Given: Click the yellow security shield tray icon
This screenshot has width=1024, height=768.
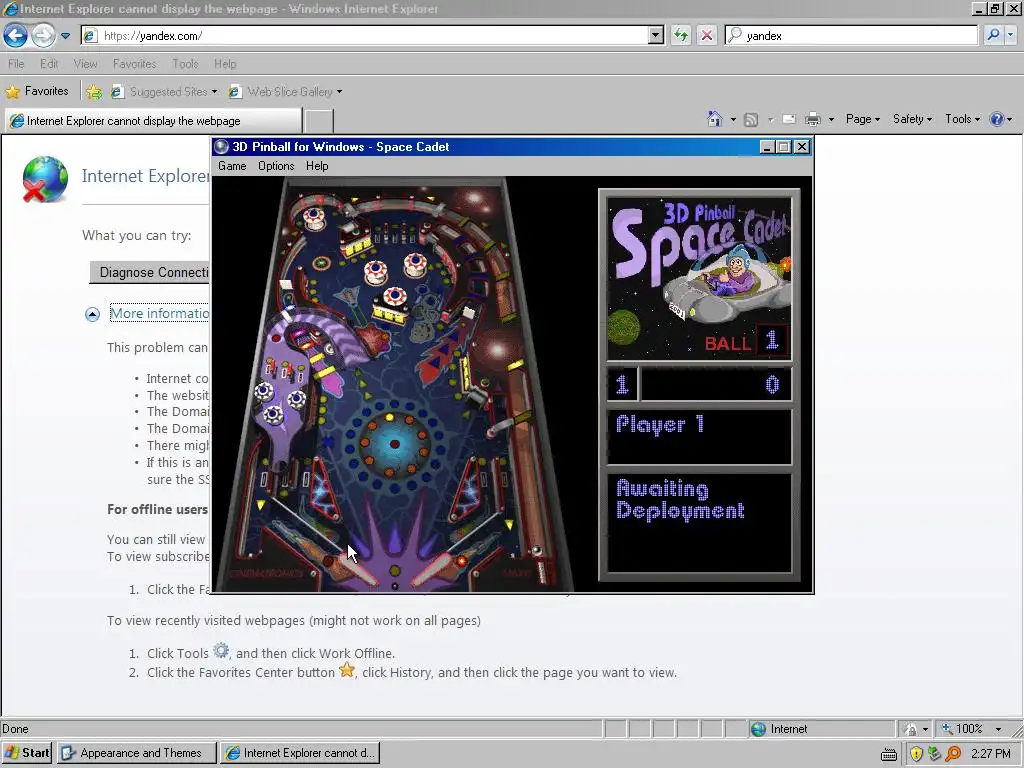Looking at the screenshot, I should (x=916, y=754).
